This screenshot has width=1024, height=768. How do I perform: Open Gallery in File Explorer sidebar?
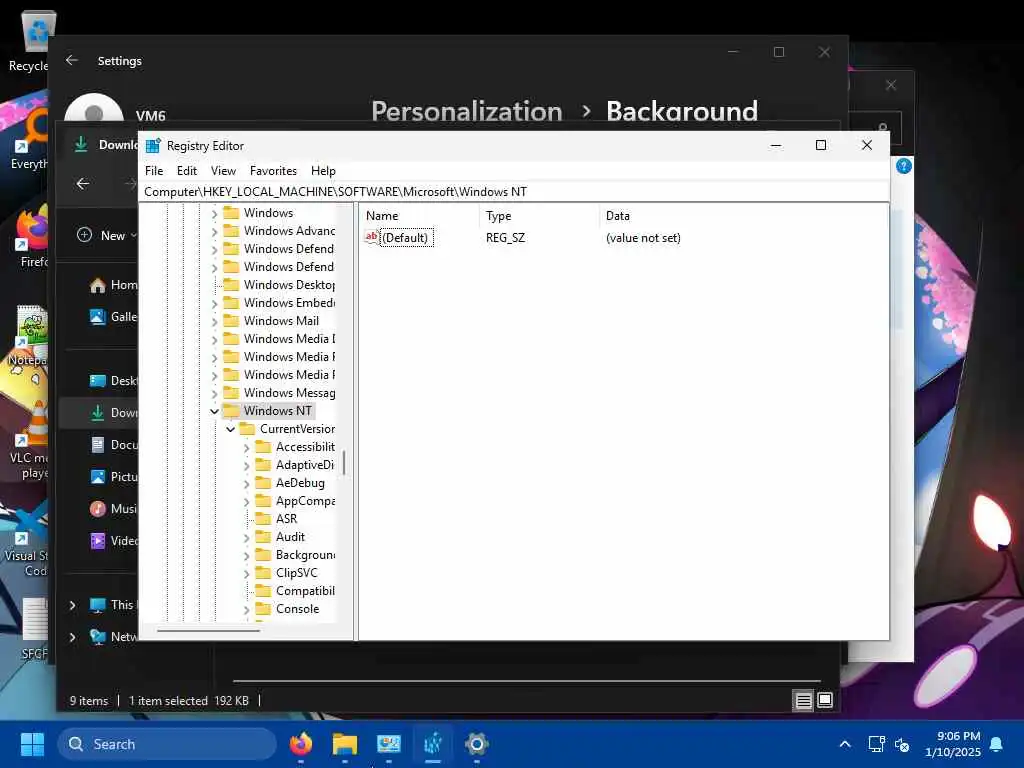[114, 317]
